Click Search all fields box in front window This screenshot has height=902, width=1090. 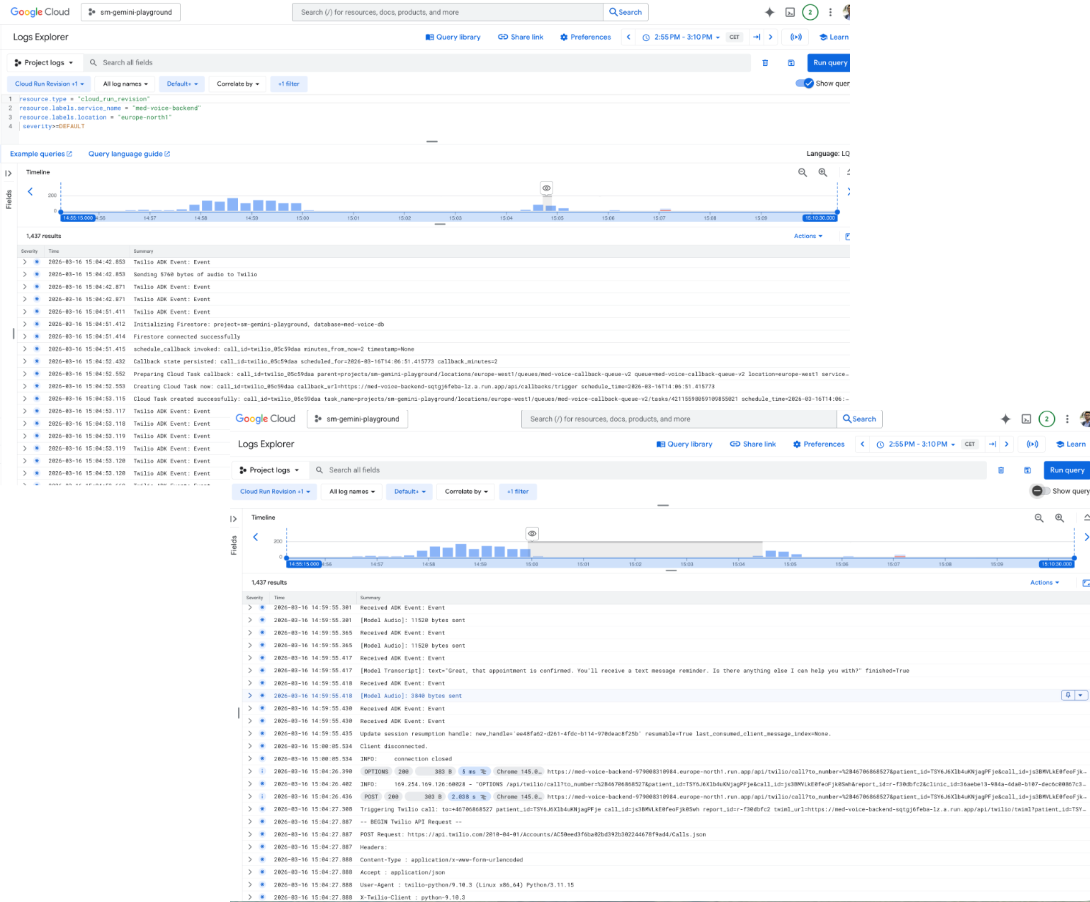[648, 470]
